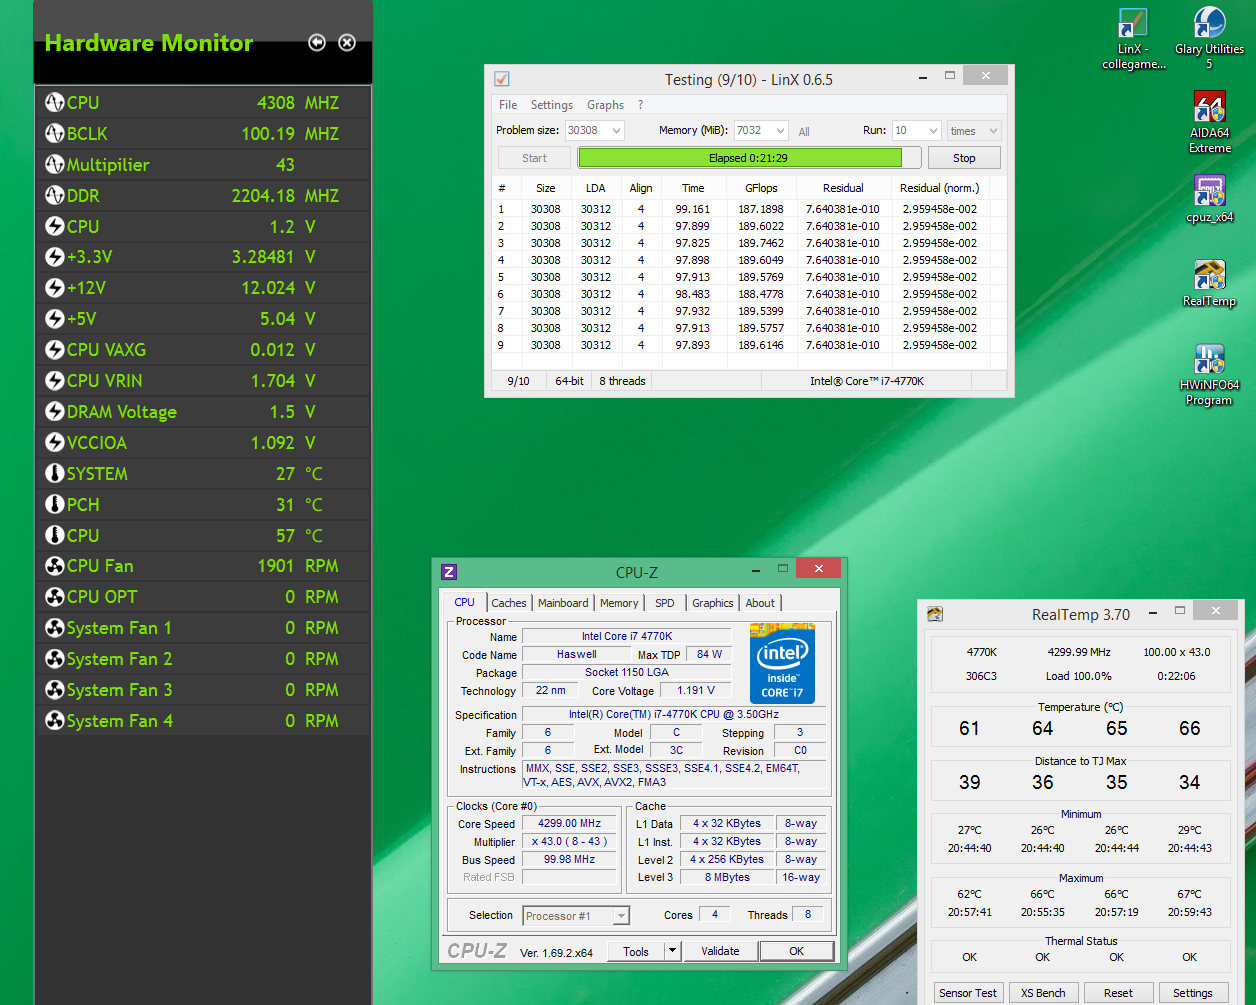Open the Graphs menu in LinX
Viewport: 1256px width, 1005px height.
[x=605, y=105]
